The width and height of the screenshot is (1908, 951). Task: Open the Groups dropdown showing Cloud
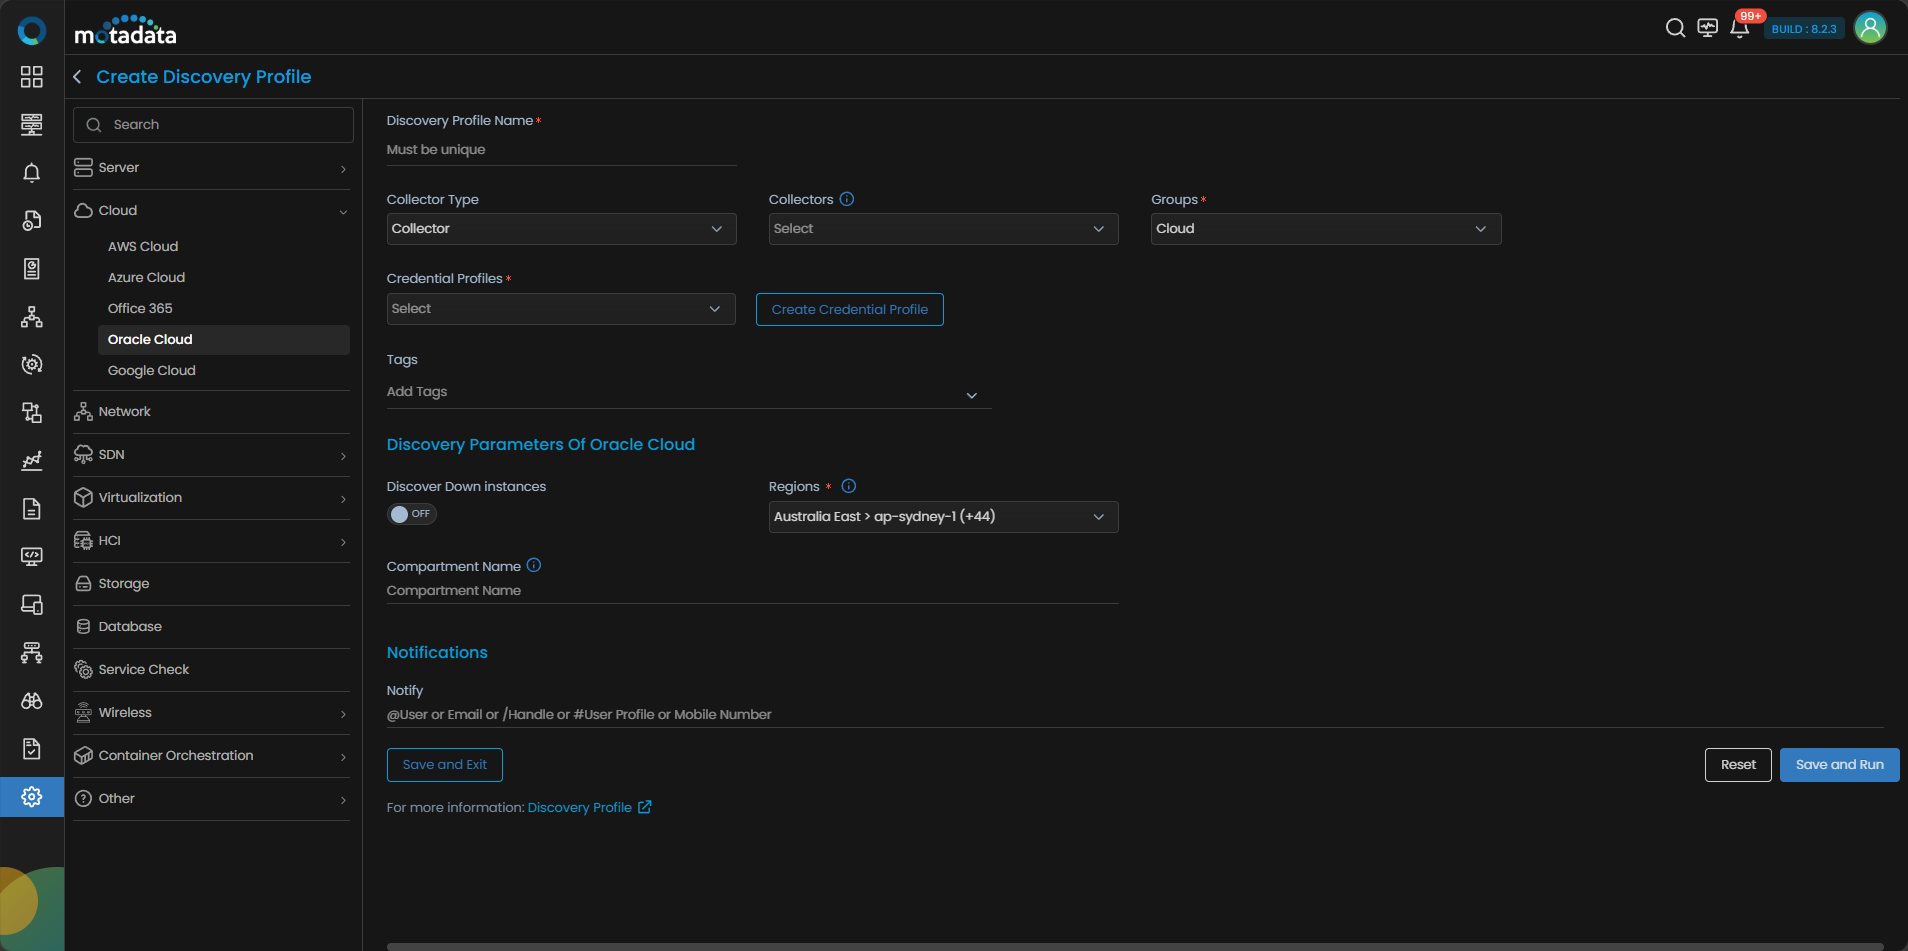pyautogui.click(x=1326, y=229)
